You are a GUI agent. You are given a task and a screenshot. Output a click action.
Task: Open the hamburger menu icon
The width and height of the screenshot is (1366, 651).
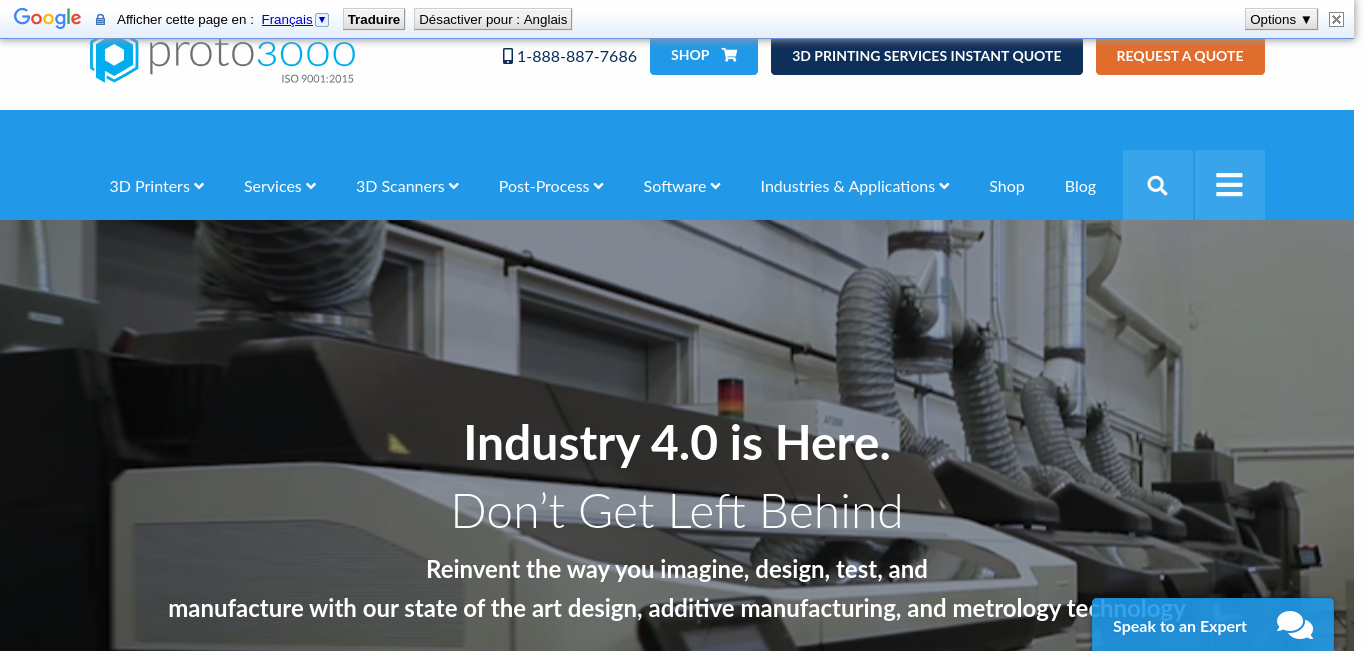[1229, 185]
